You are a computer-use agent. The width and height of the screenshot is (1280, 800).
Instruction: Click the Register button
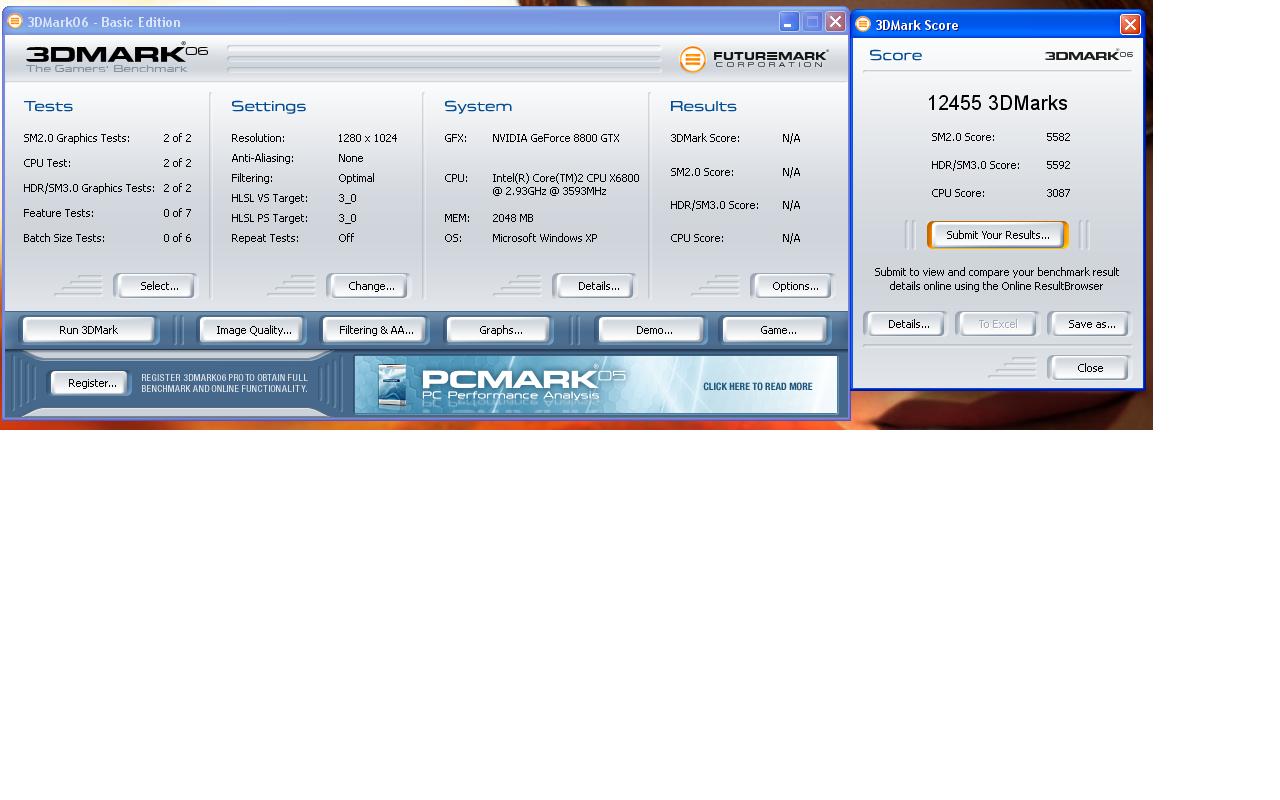pos(91,383)
